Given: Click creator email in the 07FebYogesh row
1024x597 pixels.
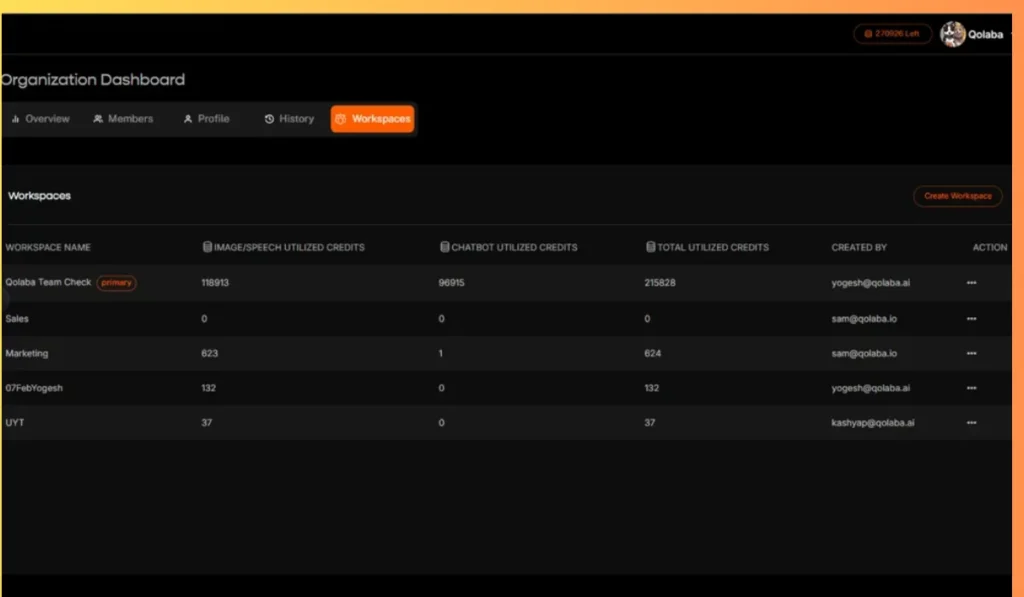Looking at the screenshot, I should pos(871,388).
